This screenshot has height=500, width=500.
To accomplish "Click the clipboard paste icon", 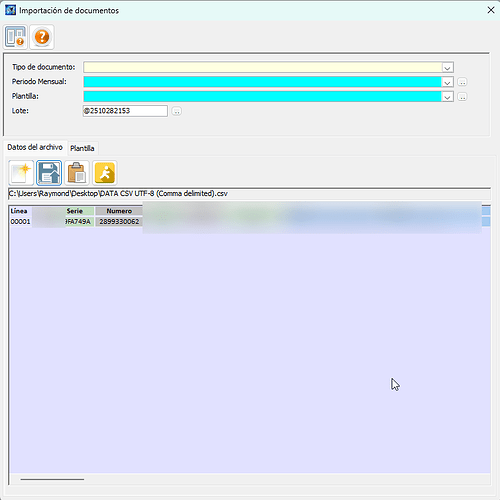I will (77, 173).
